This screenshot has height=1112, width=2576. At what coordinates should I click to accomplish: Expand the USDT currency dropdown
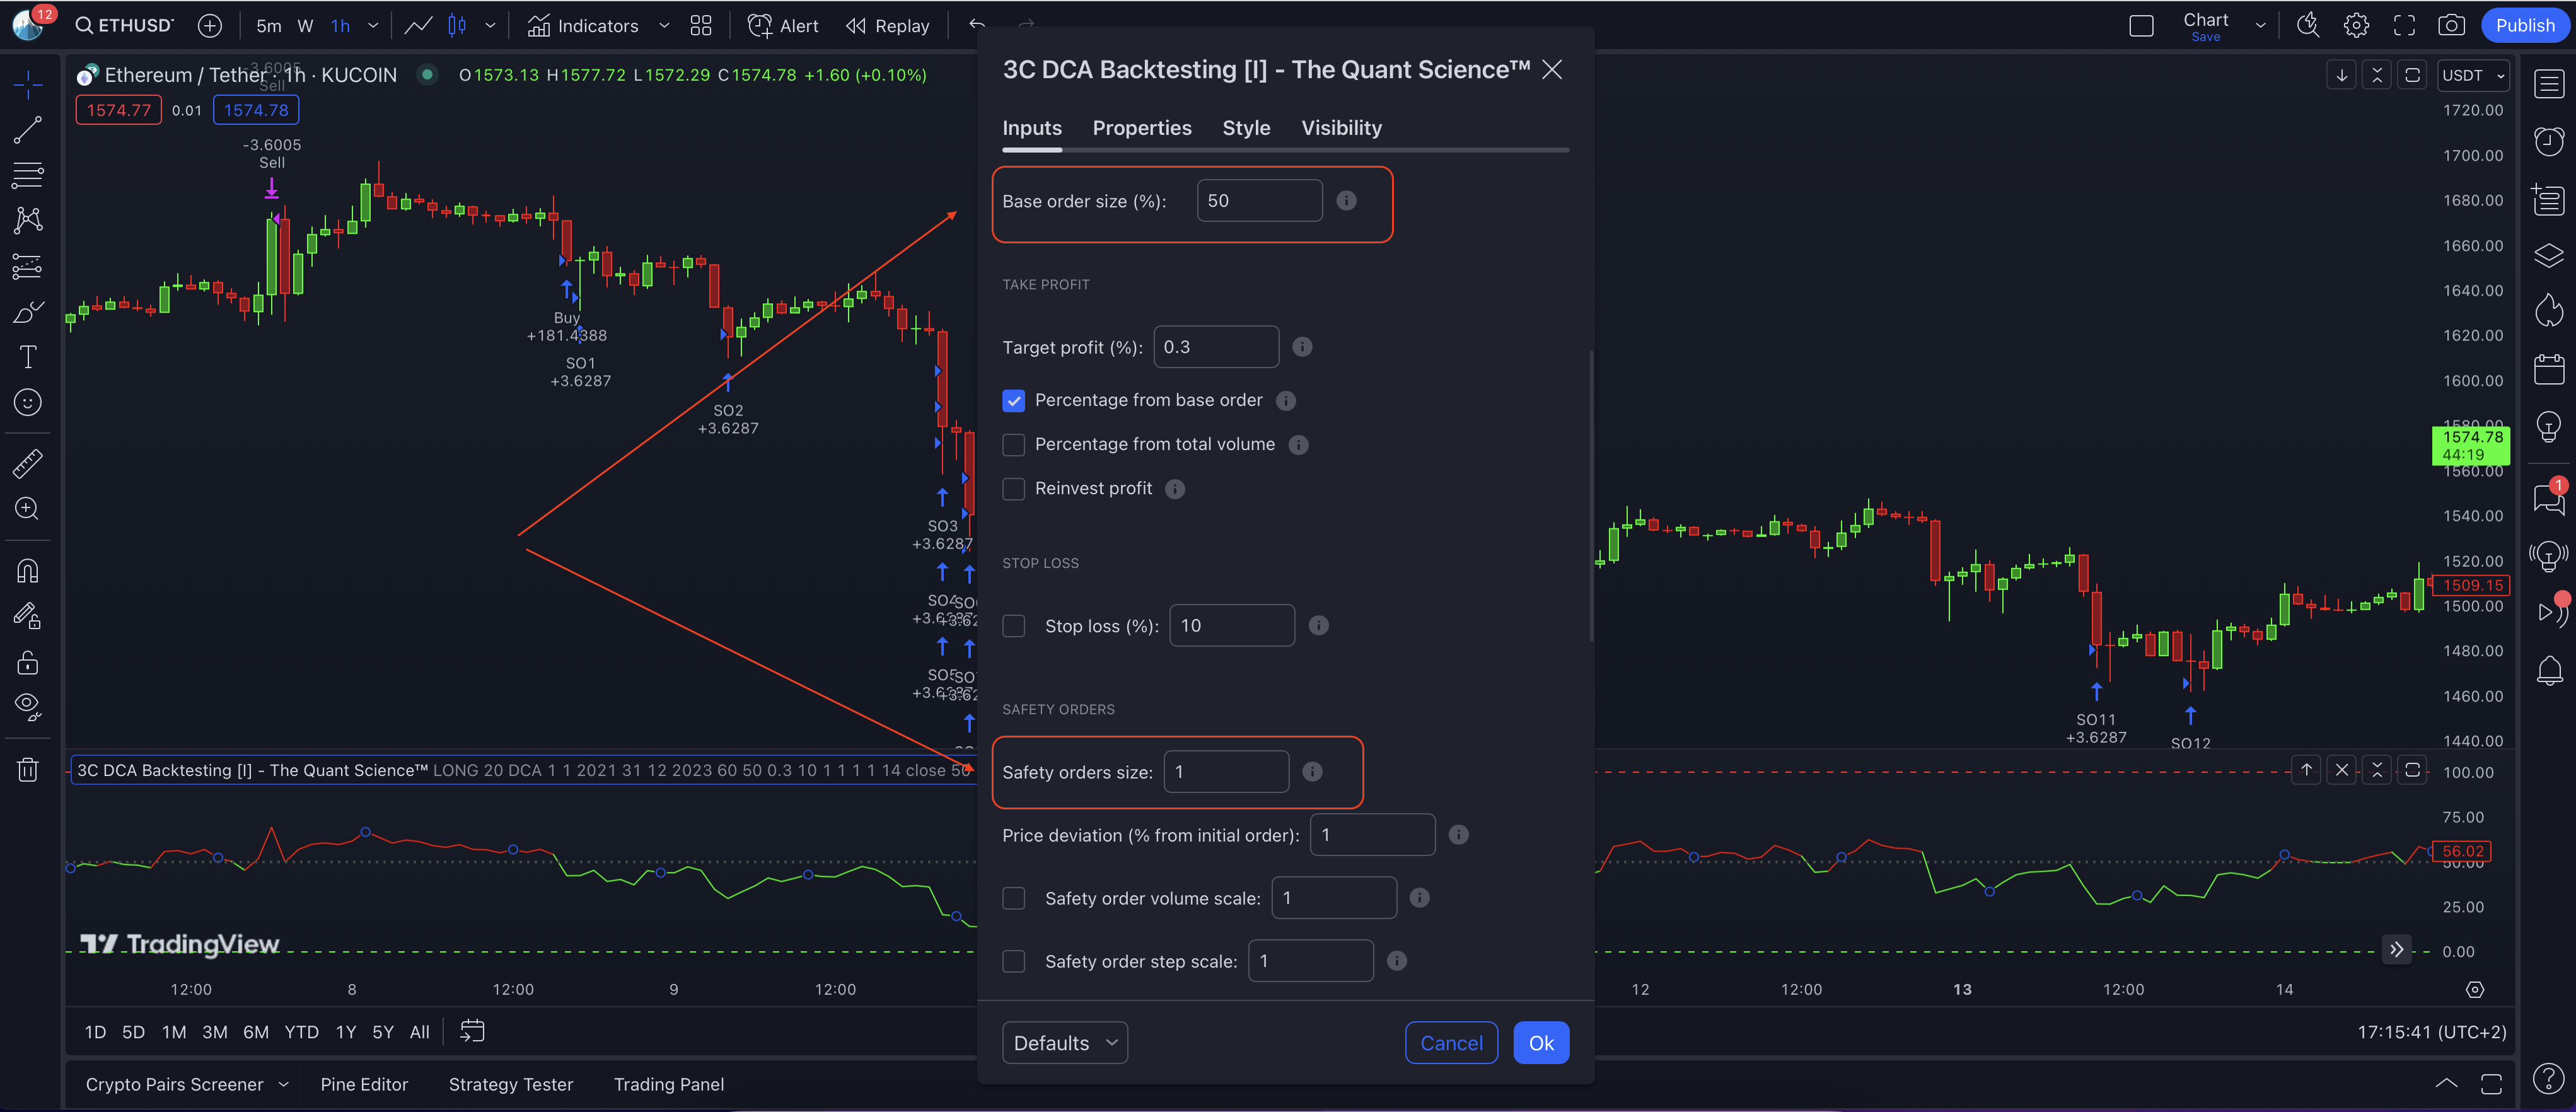2473,76
